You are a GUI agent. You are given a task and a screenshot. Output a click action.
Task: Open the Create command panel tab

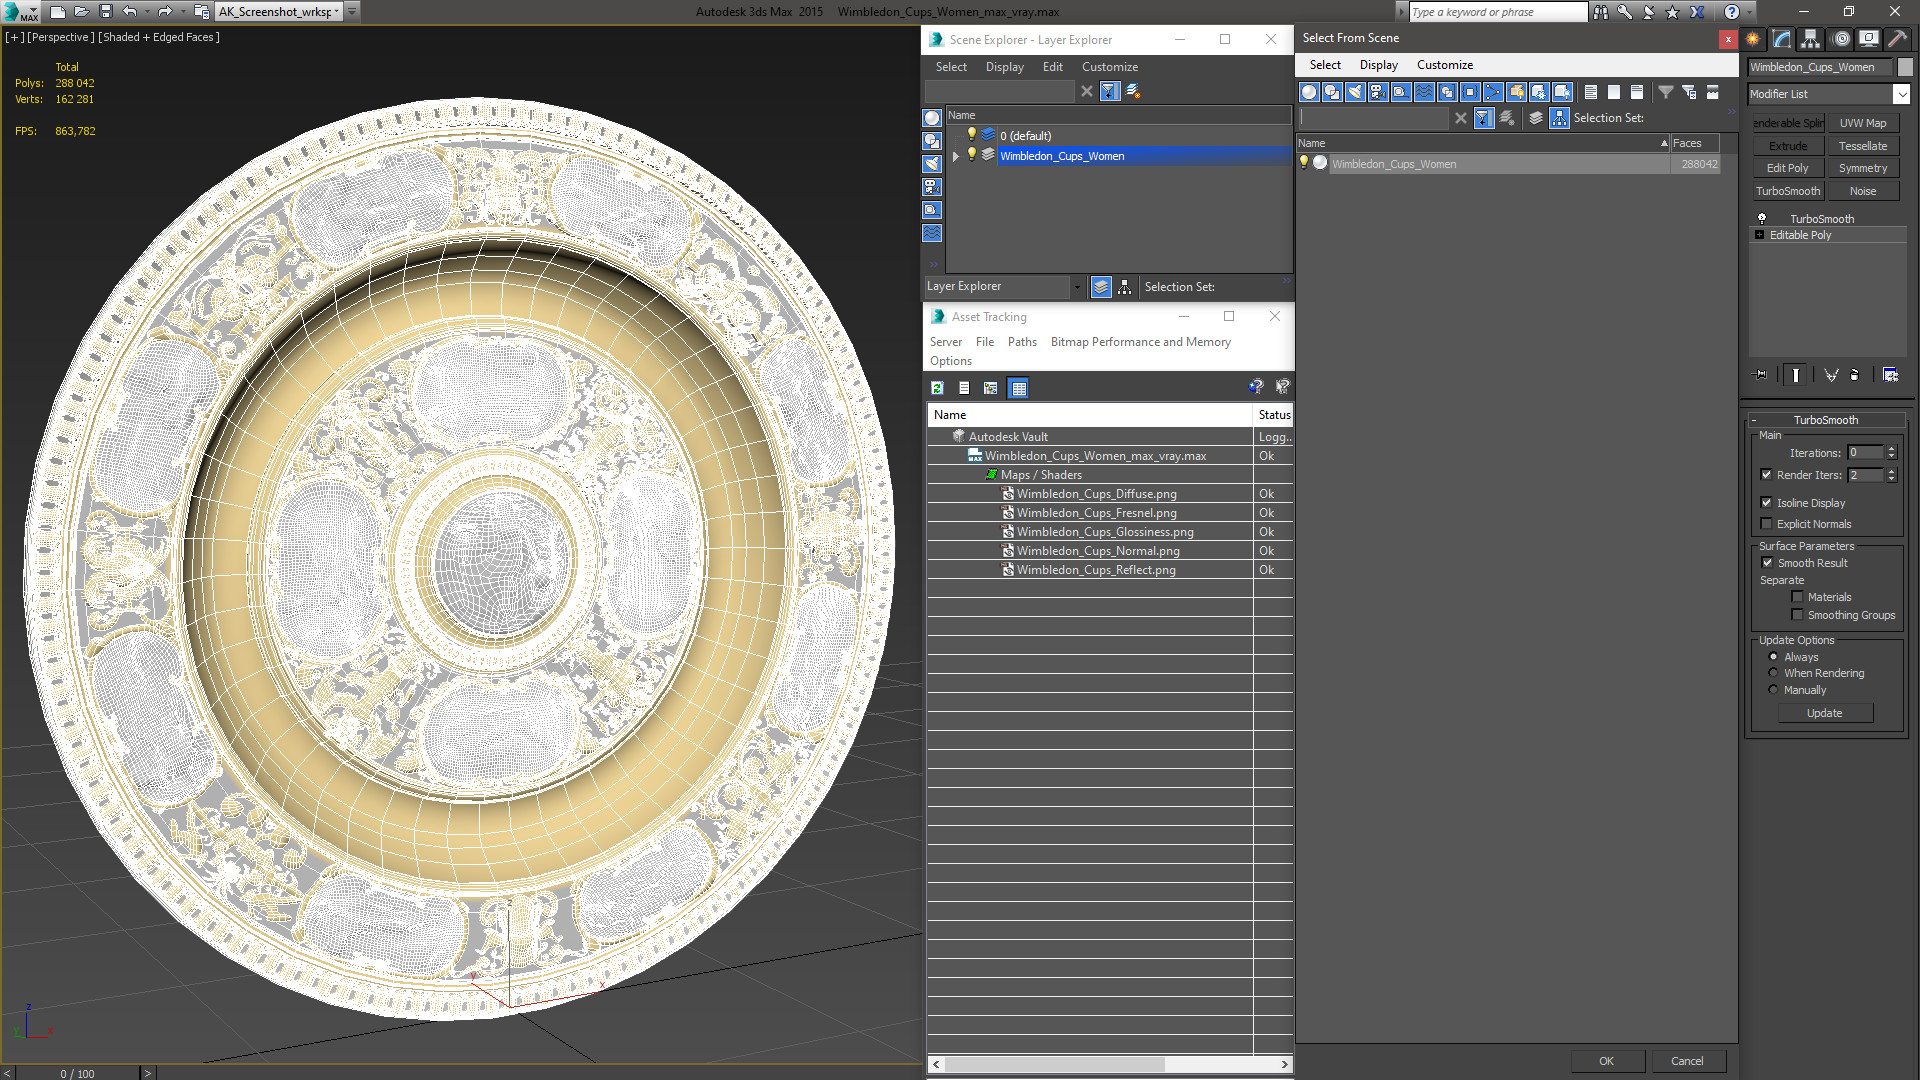1753,39
